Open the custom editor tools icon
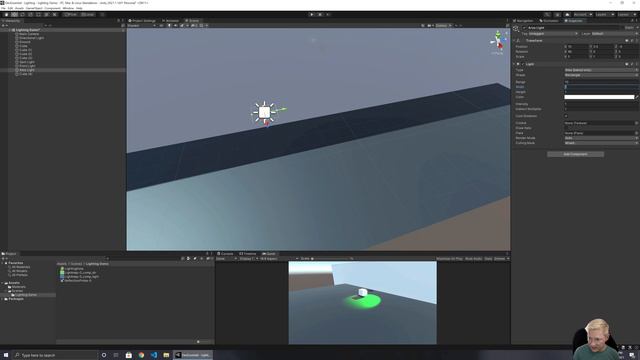The image size is (640, 360). [x=54, y=14]
